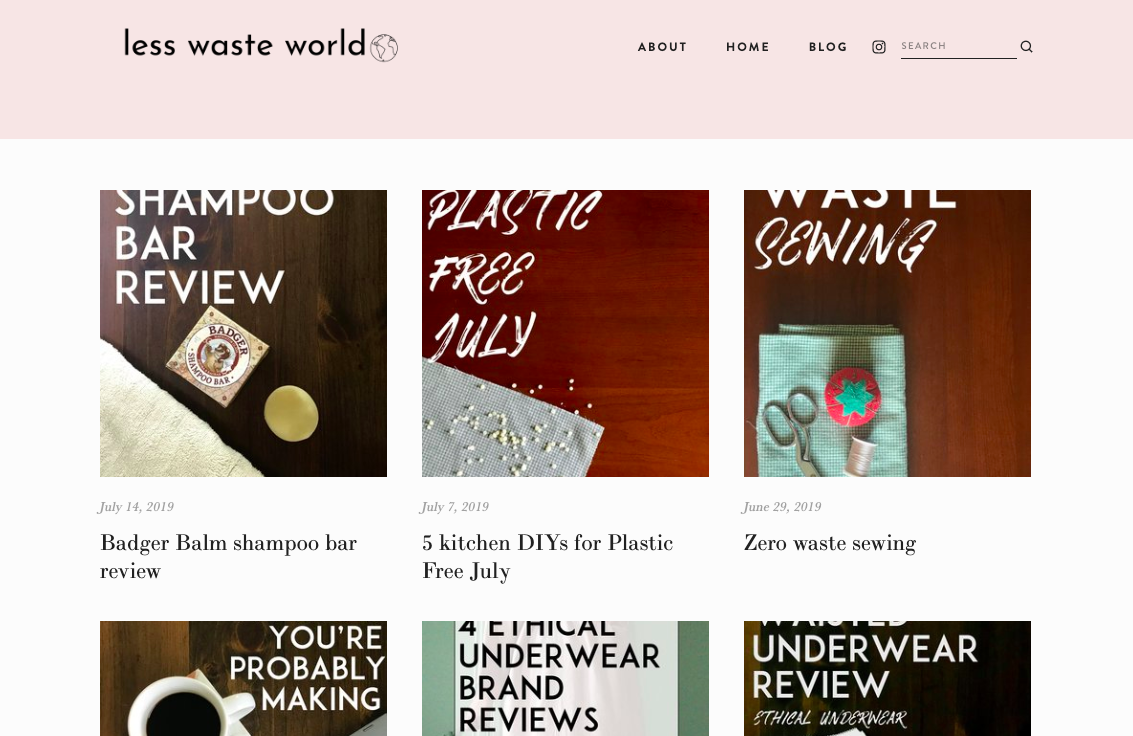Click the July 7, 2019 date
Screen dimensions: 1133x736
coord(455,507)
